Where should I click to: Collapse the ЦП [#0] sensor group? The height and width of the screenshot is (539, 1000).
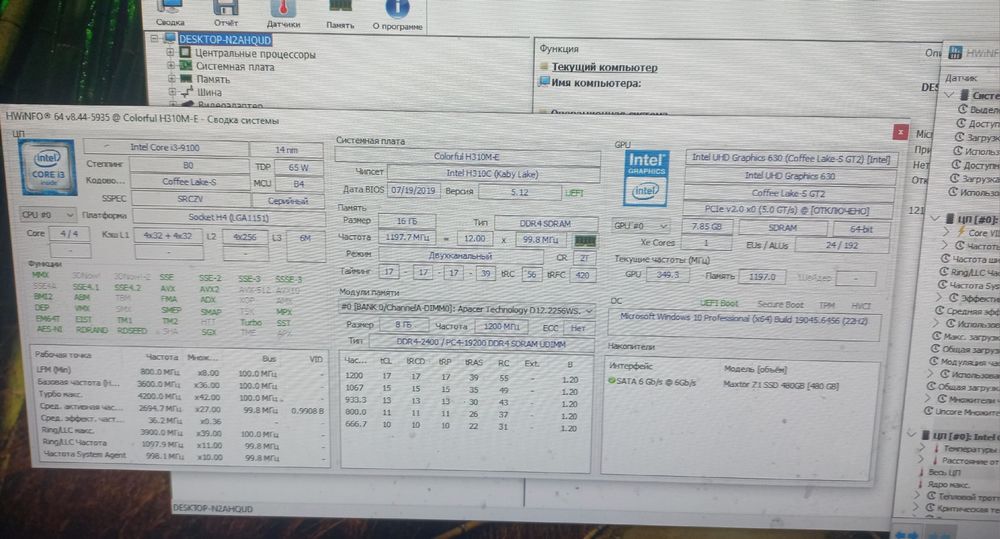coord(936,218)
